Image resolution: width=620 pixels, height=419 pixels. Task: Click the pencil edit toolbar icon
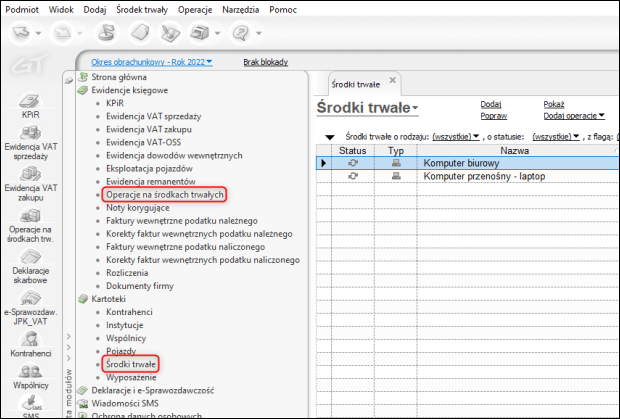click(170, 33)
